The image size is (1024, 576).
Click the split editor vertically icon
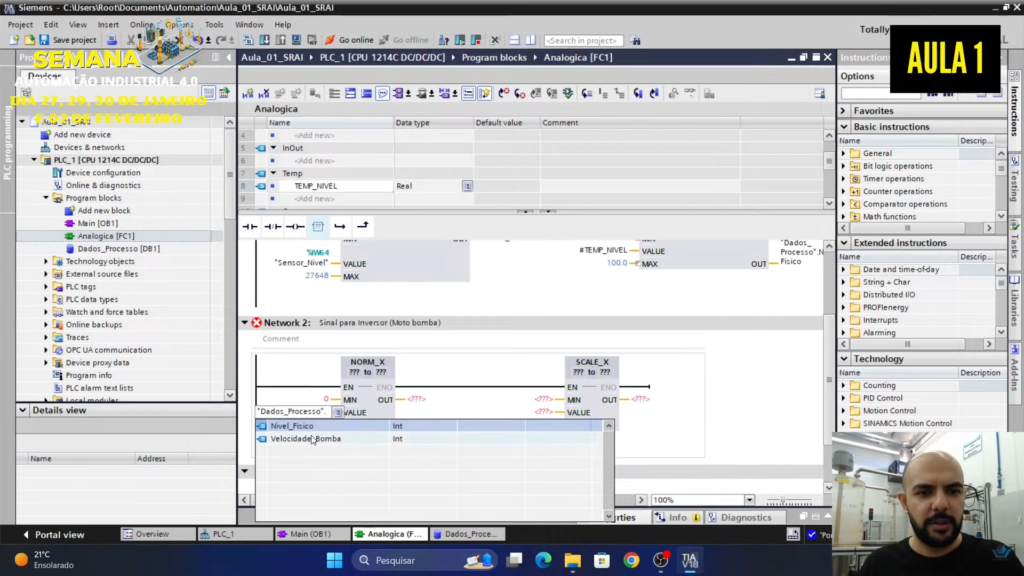tap(530, 40)
